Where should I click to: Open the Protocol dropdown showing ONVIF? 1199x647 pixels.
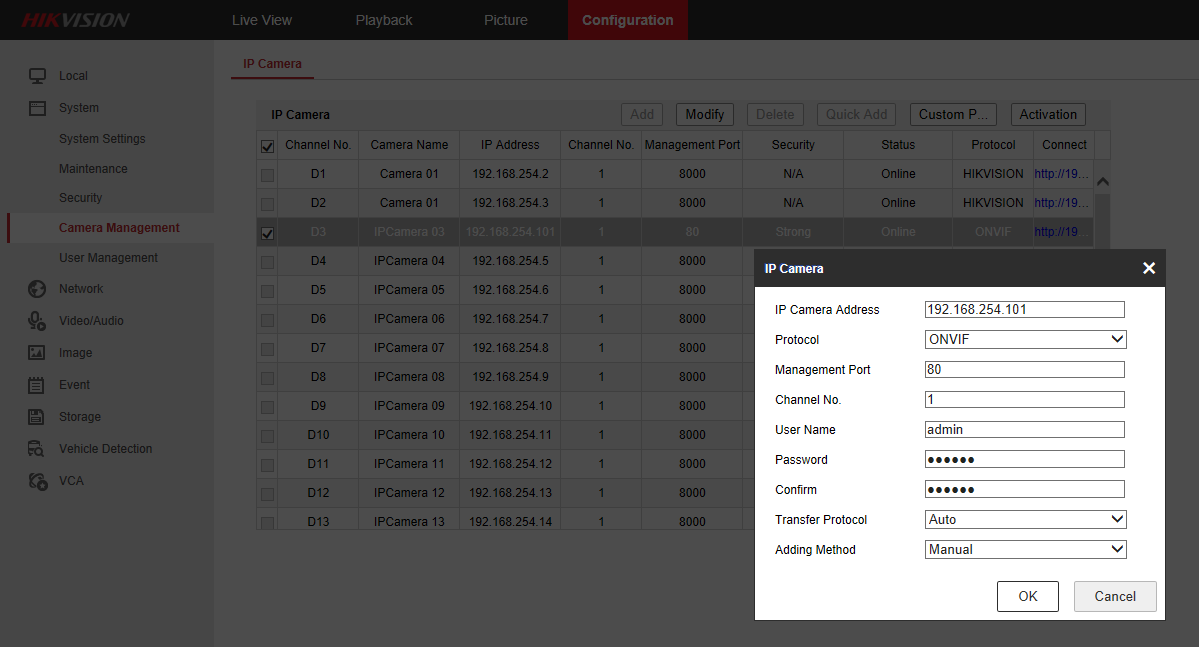click(x=1025, y=340)
